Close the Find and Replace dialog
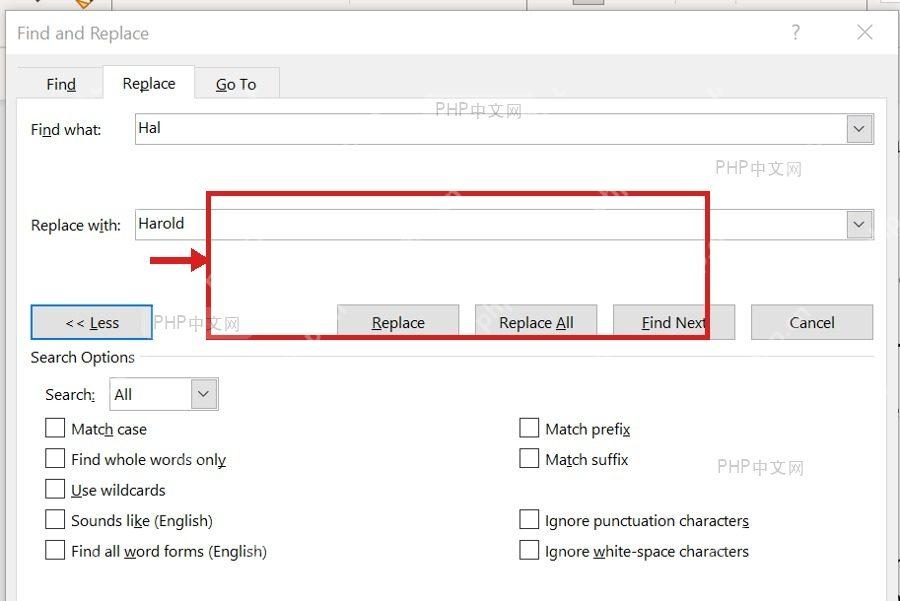 coord(864,32)
